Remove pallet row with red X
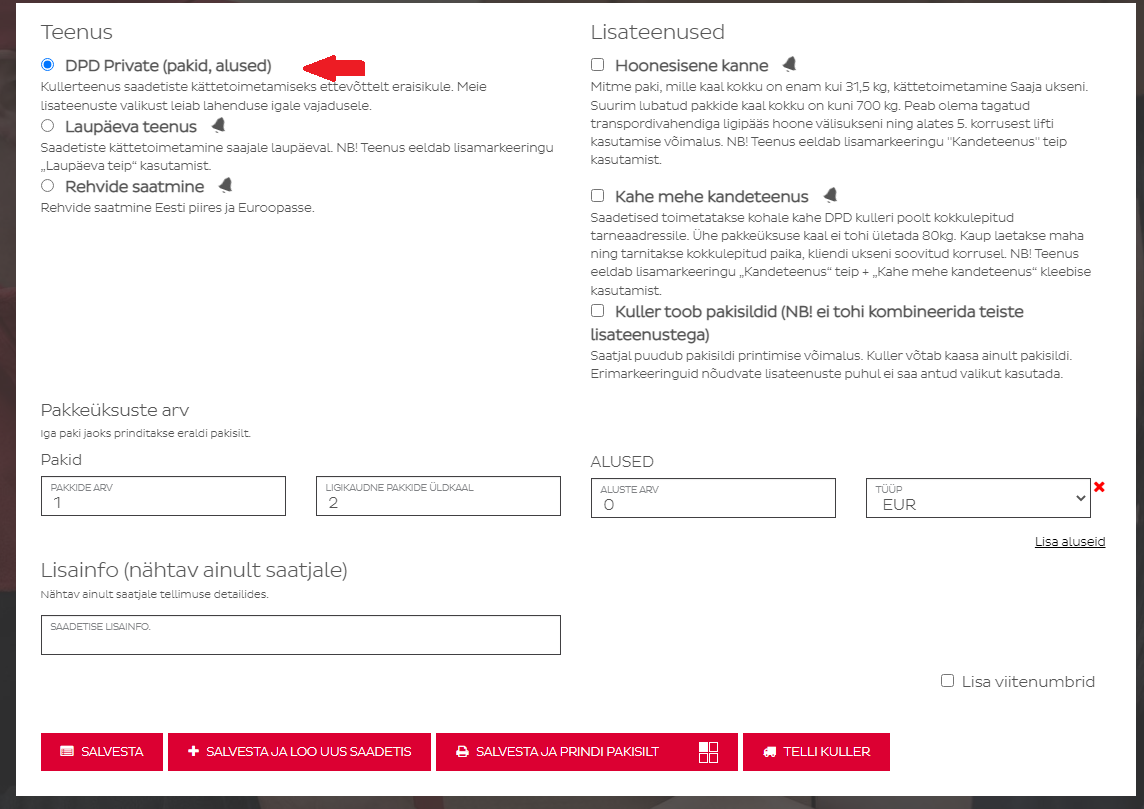Screen dimensions: 1144x809 (x=1099, y=487)
